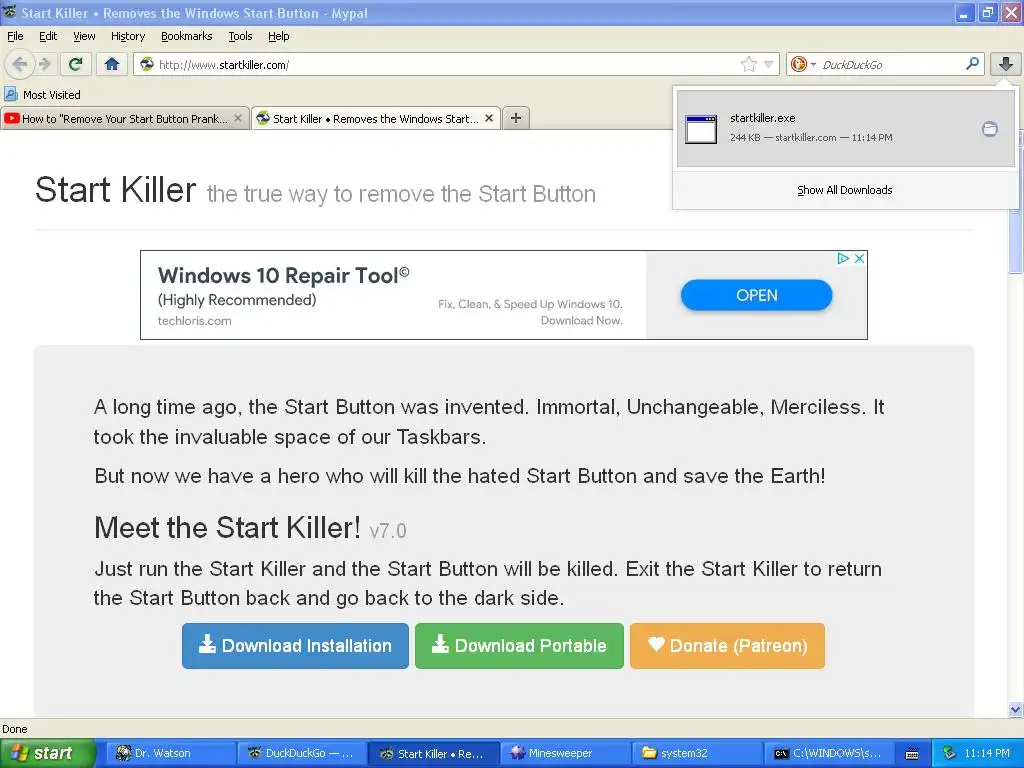This screenshot has height=768, width=1024.
Task: Expand the address bar history dropdown arrow
Action: [x=769, y=64]
